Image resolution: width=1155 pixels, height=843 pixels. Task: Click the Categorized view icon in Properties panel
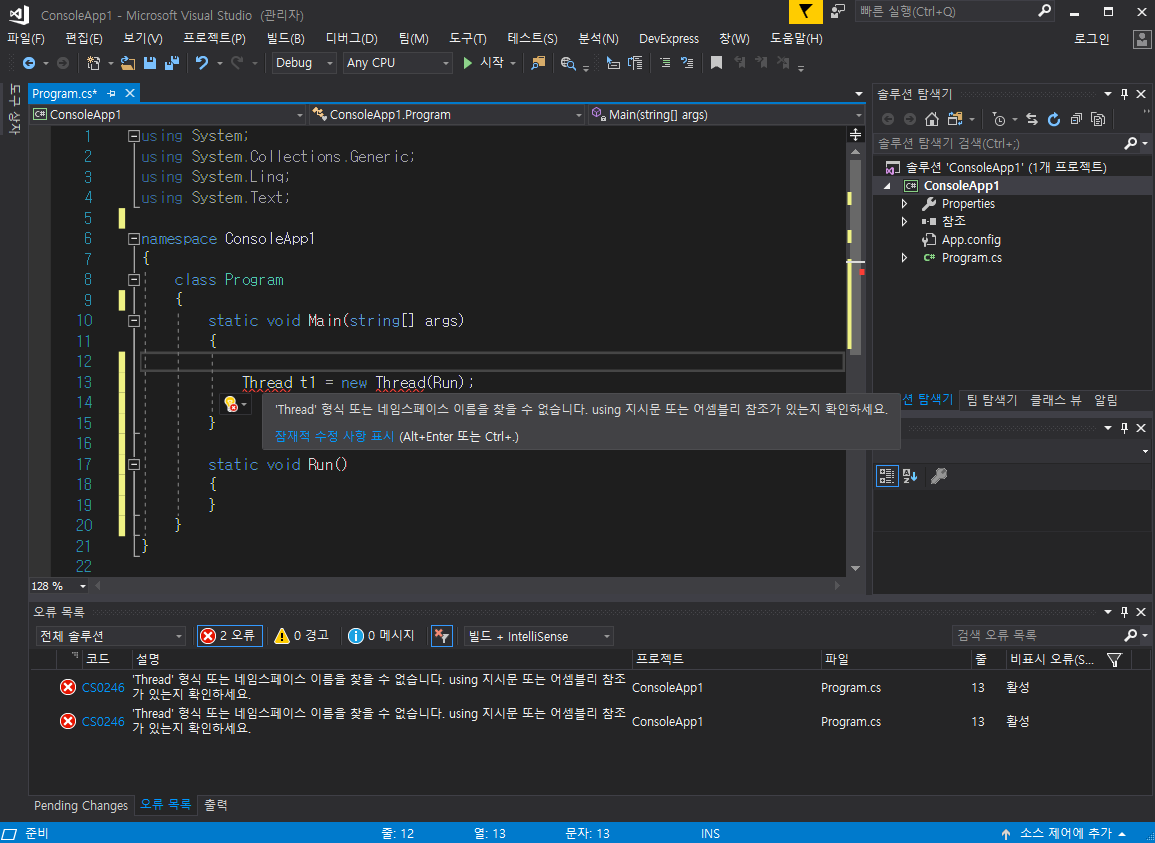(887, 476)
